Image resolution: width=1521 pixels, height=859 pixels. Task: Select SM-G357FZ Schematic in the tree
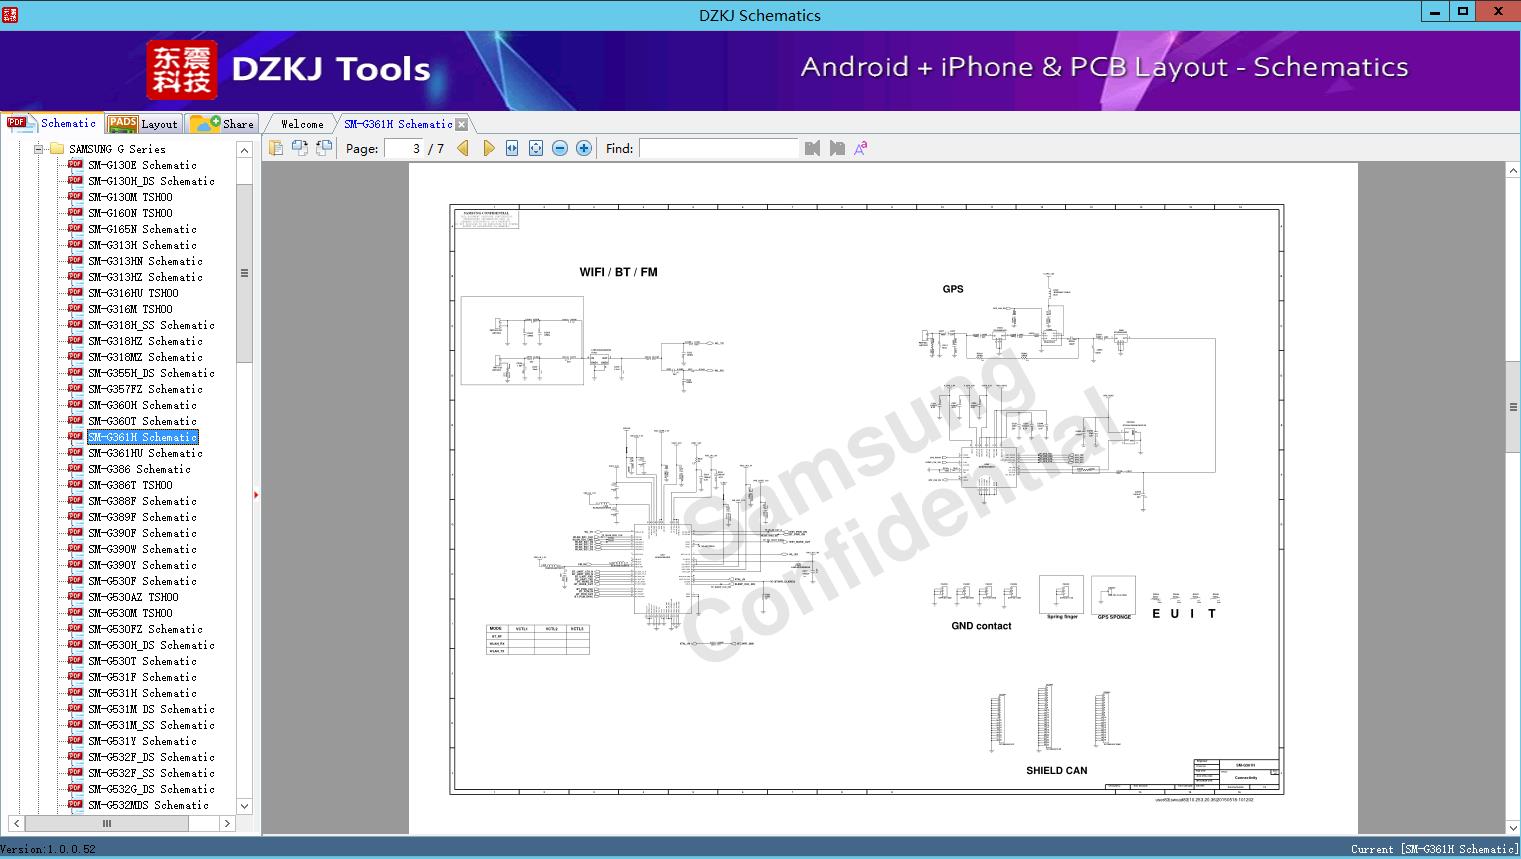pos(145,389)
